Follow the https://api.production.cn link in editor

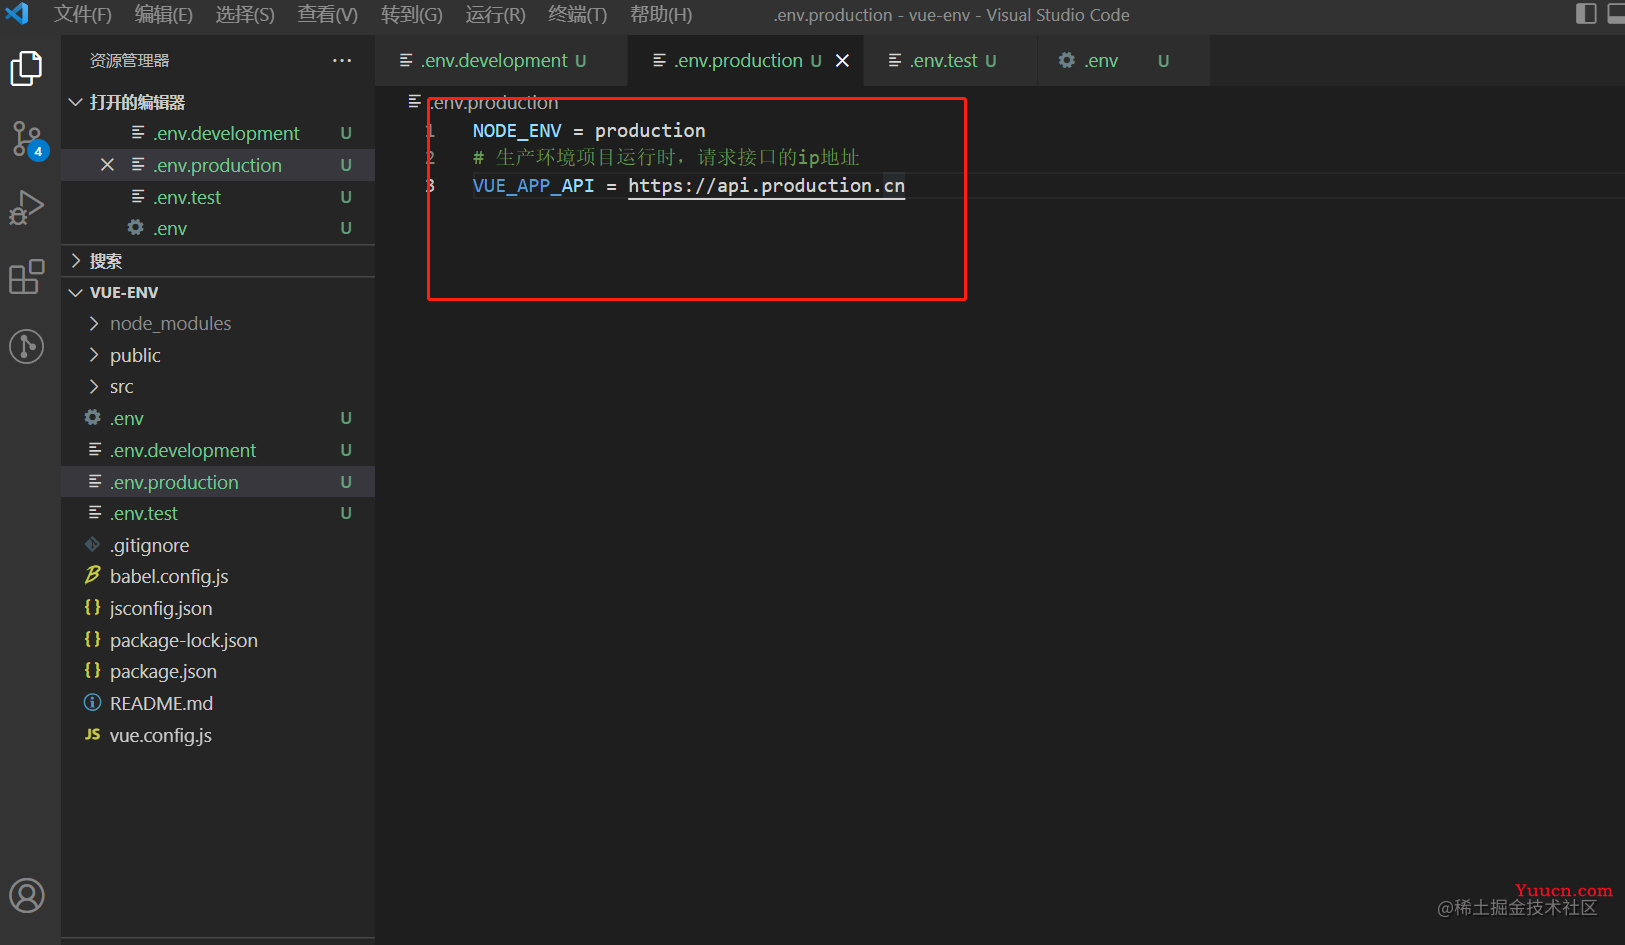pyautogui.click(x=766, y=186)
